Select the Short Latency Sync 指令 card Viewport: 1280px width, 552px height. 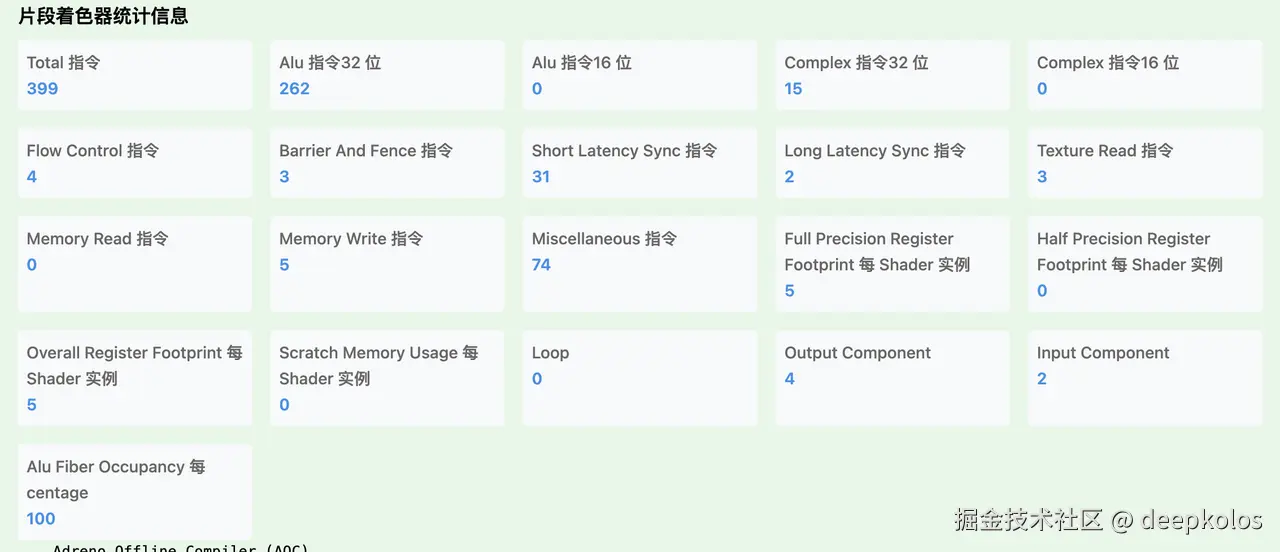[x=639, y=163]
